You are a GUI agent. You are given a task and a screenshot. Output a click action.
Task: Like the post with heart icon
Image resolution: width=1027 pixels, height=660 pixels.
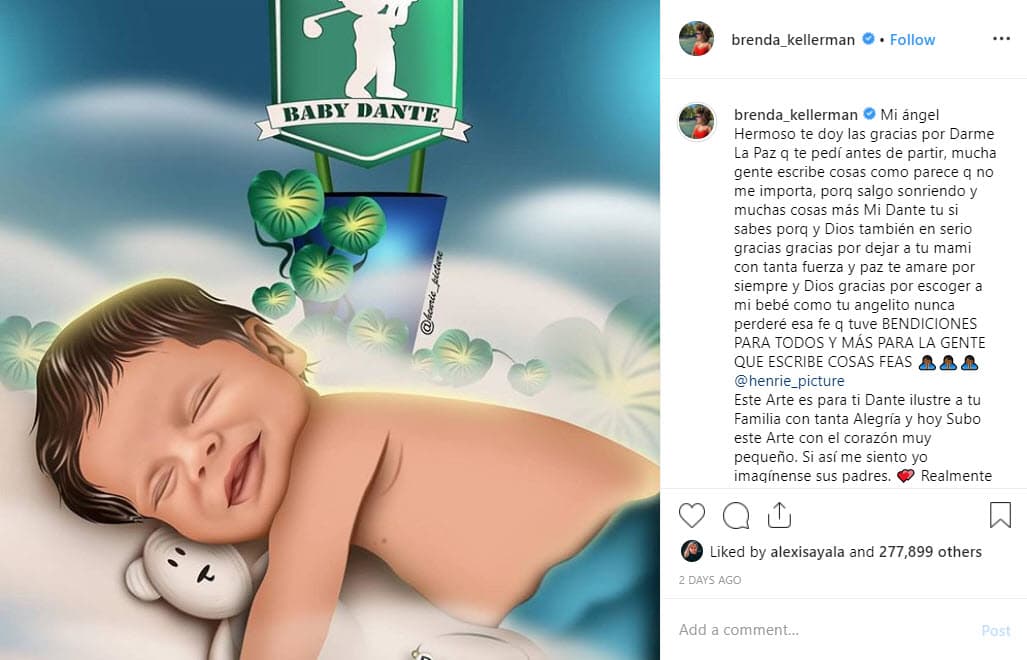point(692,515)
